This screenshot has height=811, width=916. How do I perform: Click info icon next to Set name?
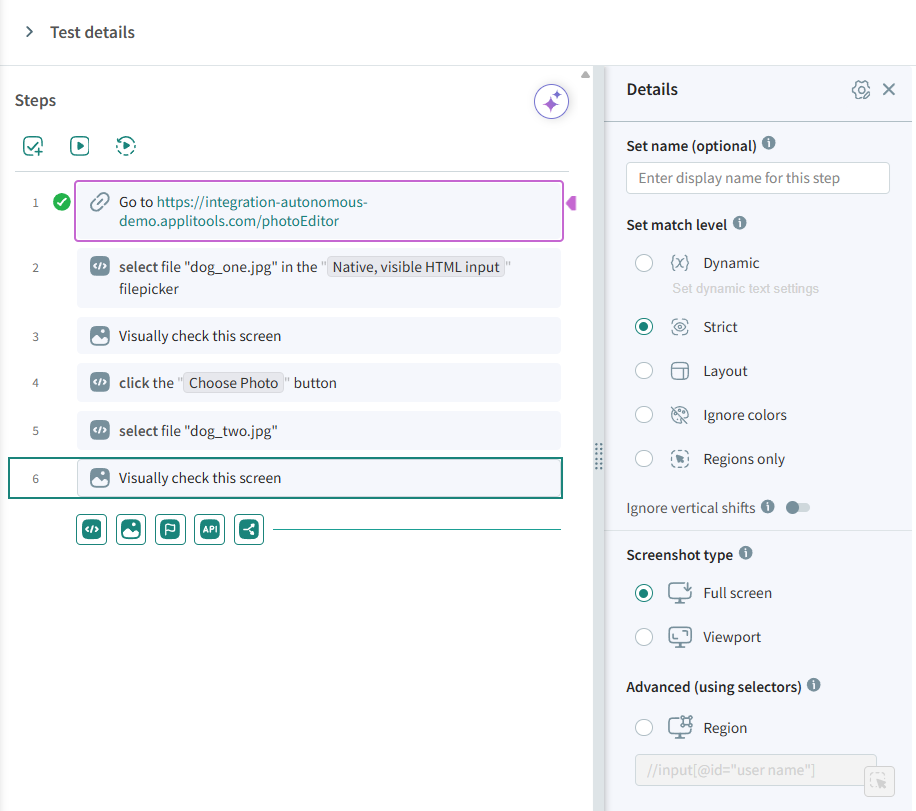tap(769, 143)
